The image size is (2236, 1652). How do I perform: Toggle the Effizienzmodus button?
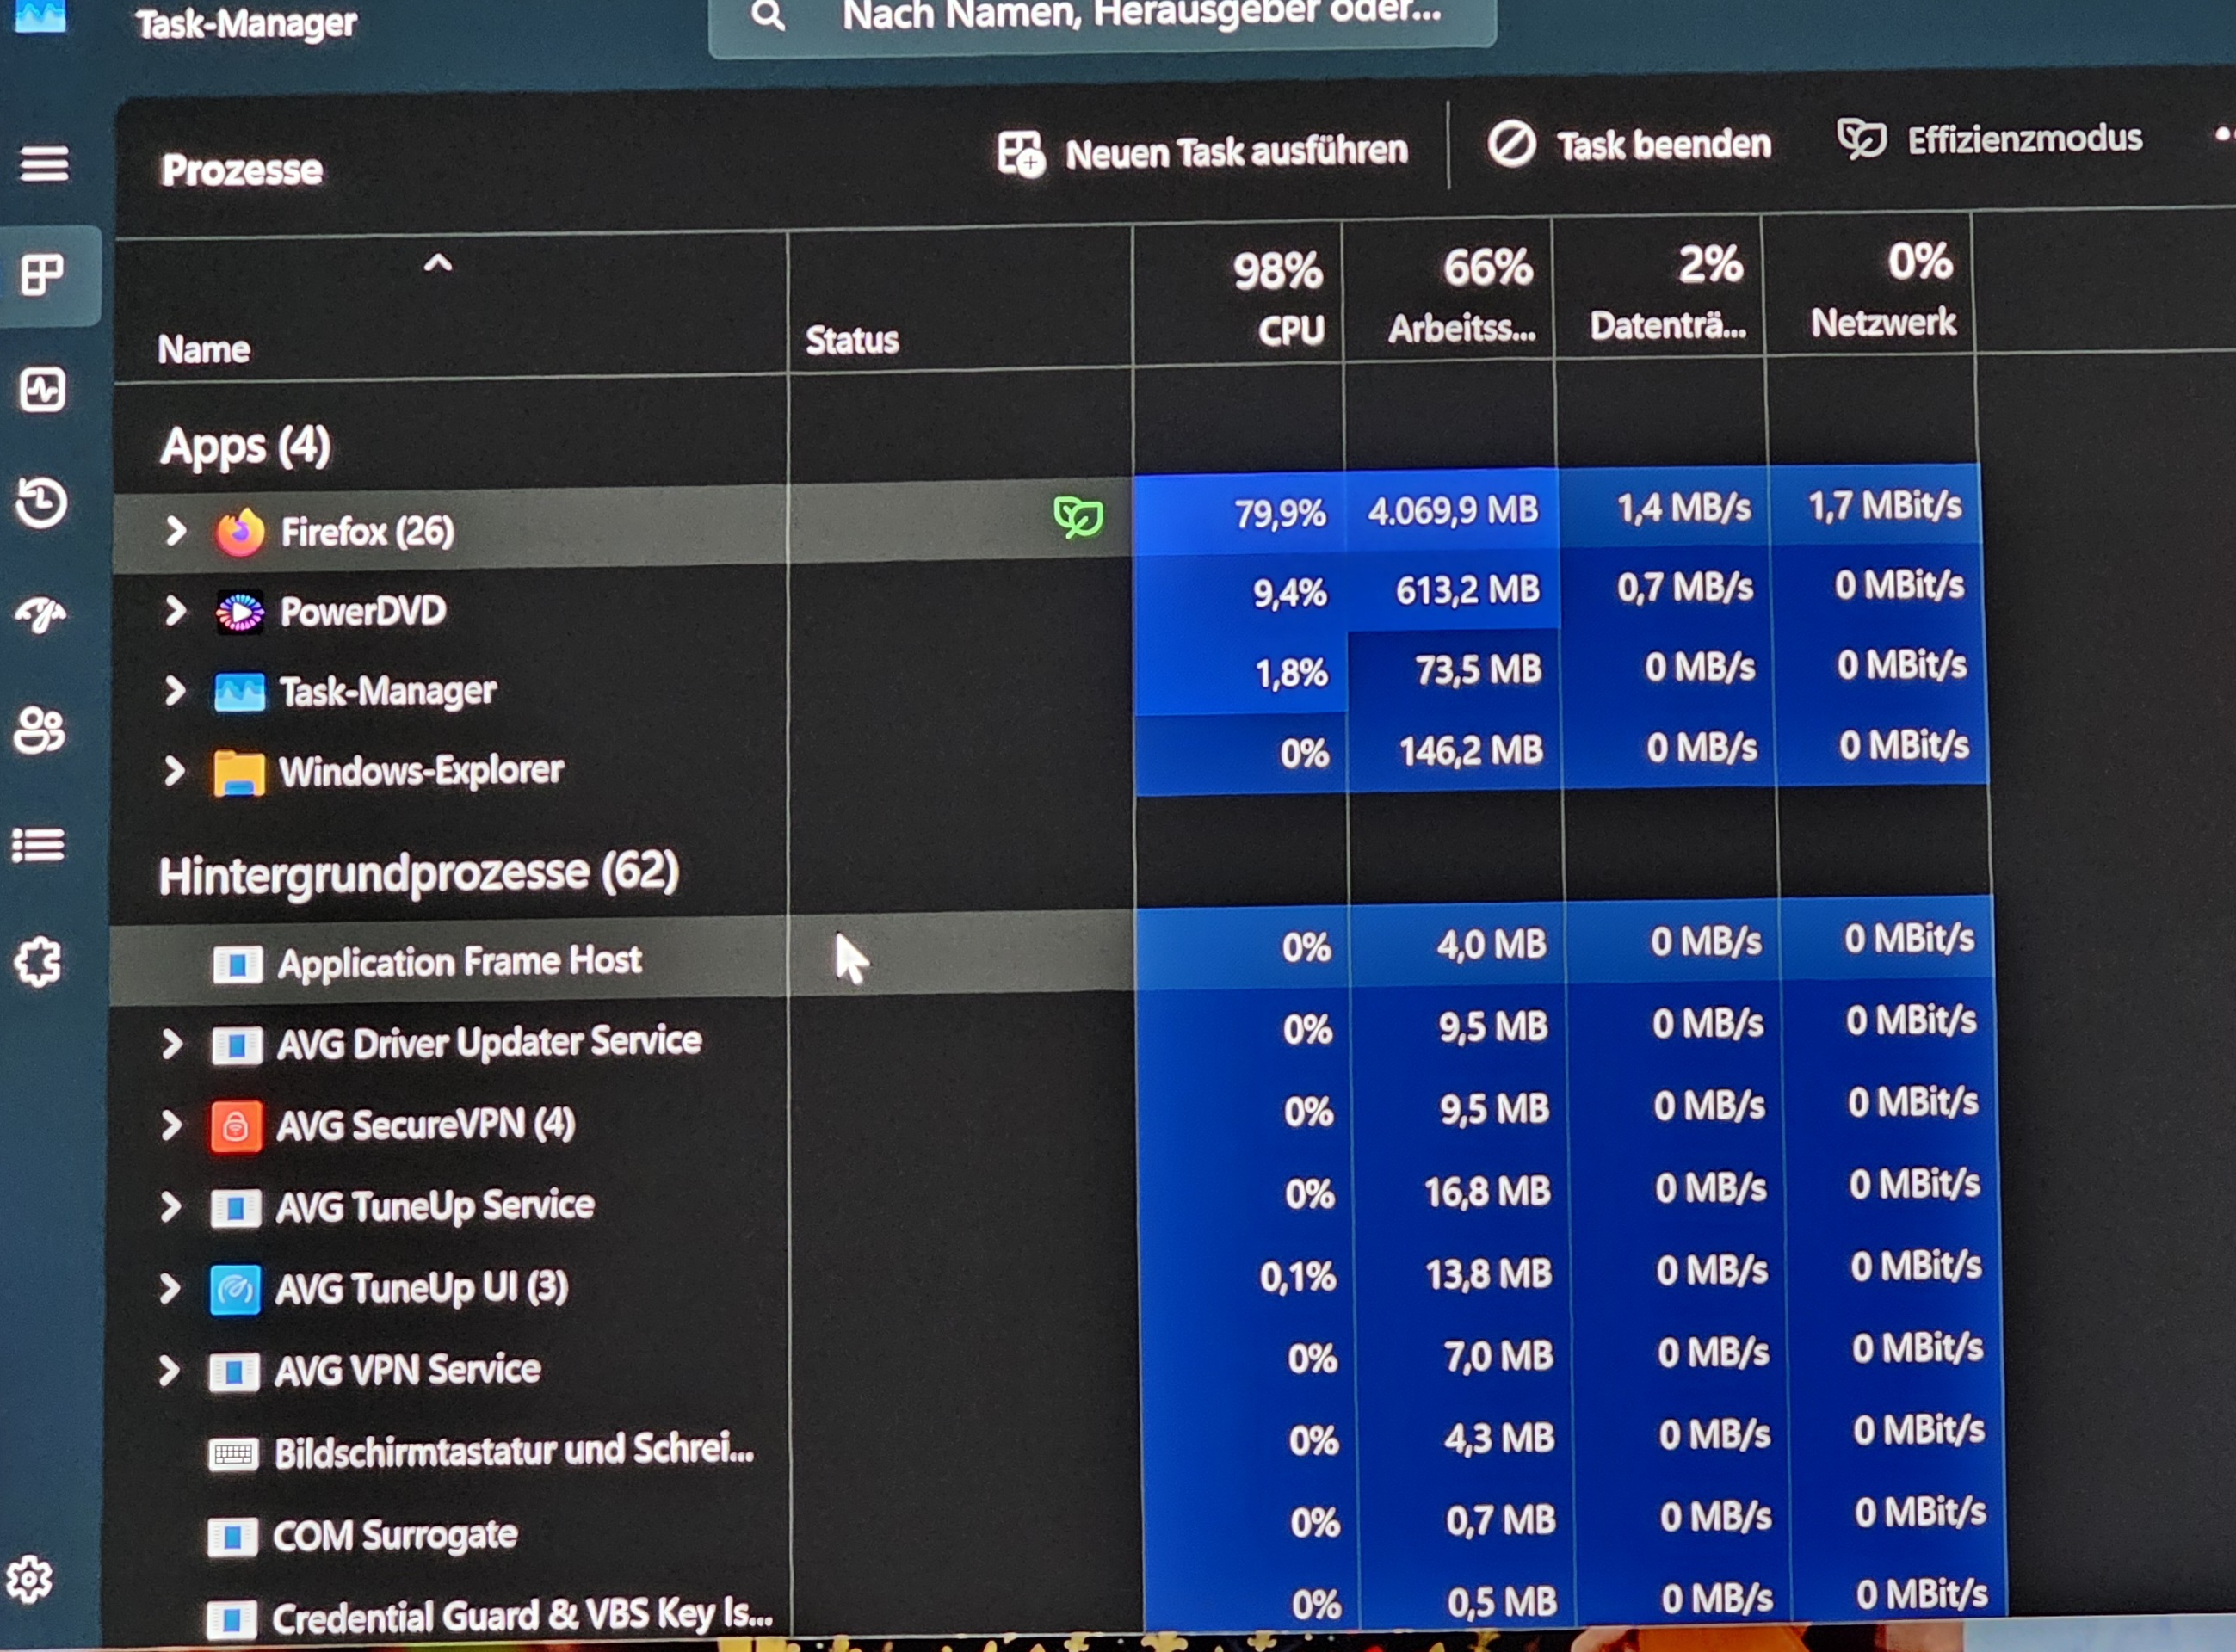point(1990,140)
